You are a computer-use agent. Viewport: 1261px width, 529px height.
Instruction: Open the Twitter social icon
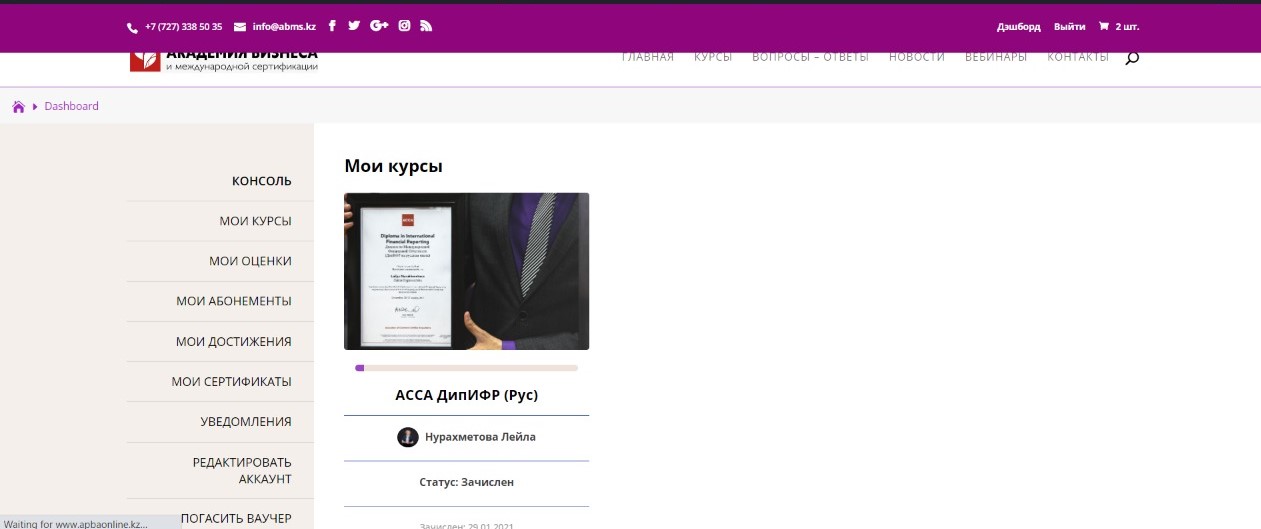354,26
